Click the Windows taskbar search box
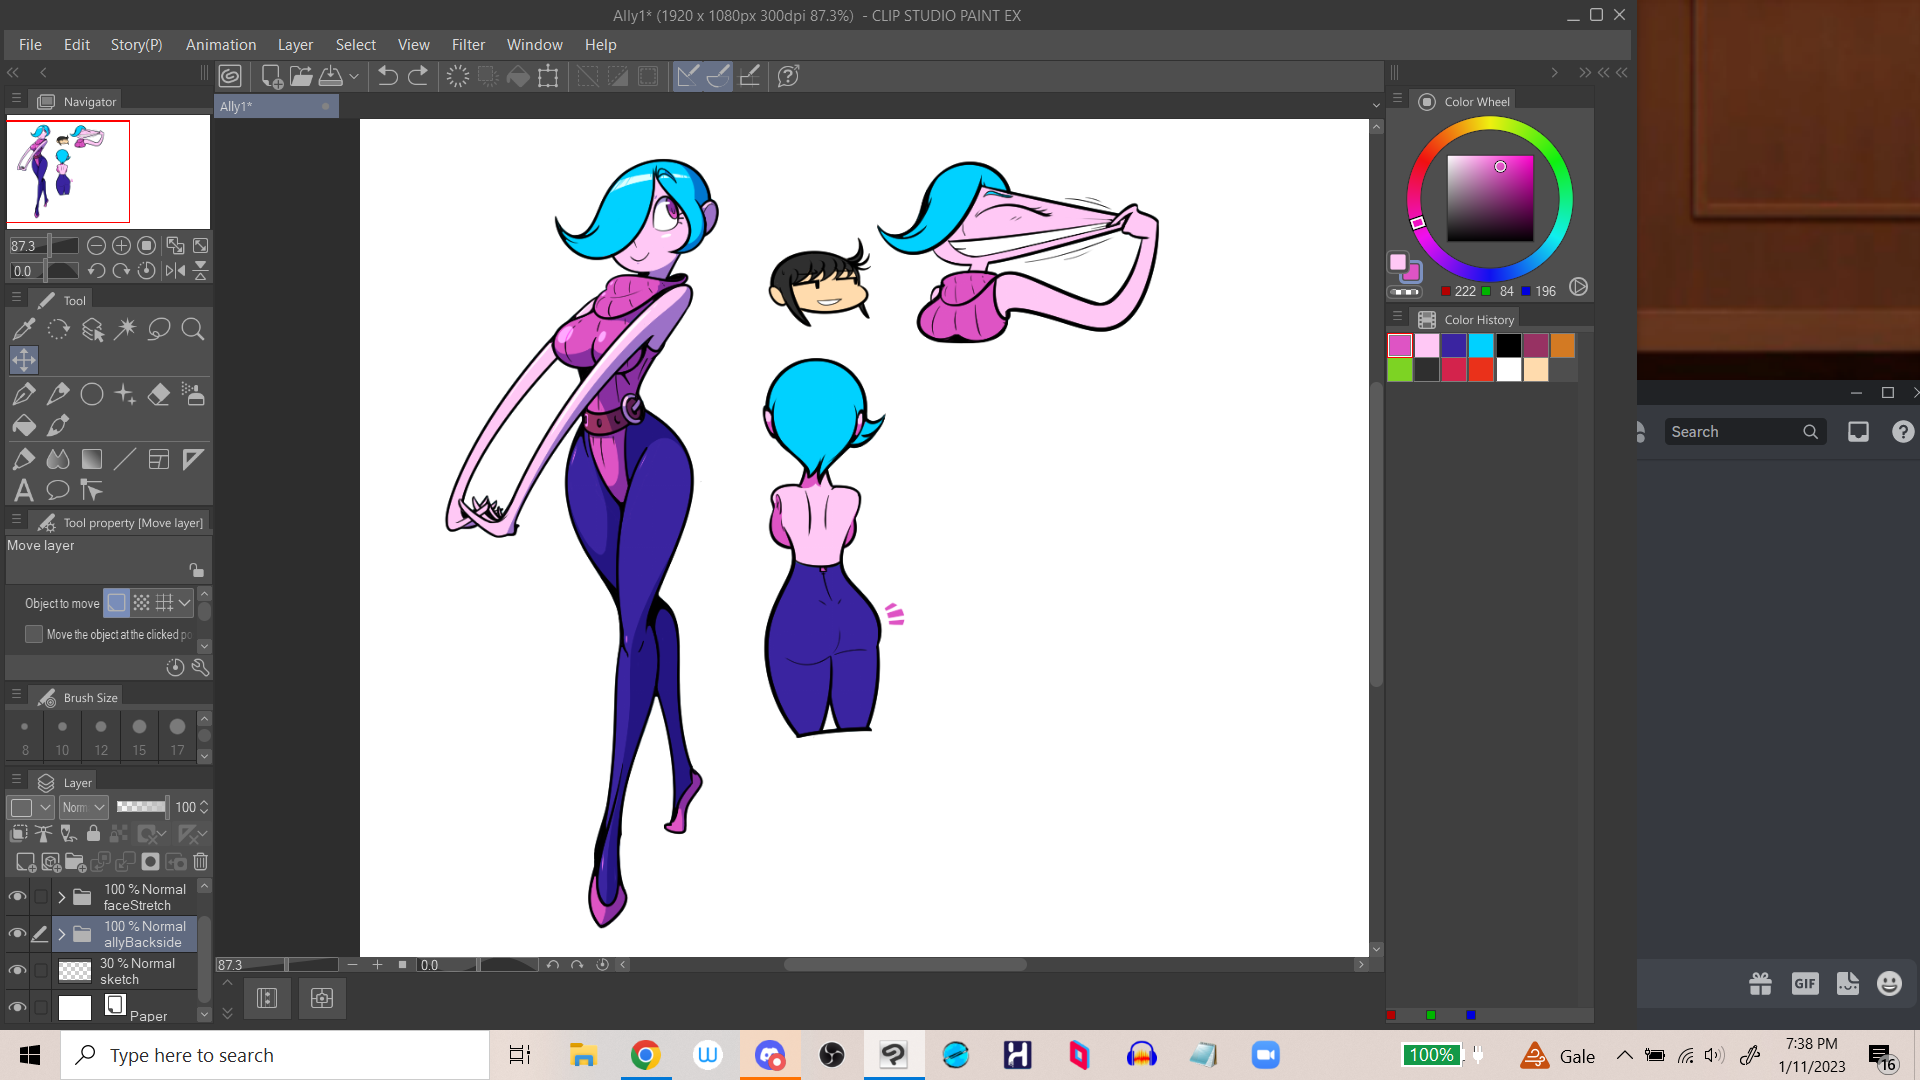 275,1055
